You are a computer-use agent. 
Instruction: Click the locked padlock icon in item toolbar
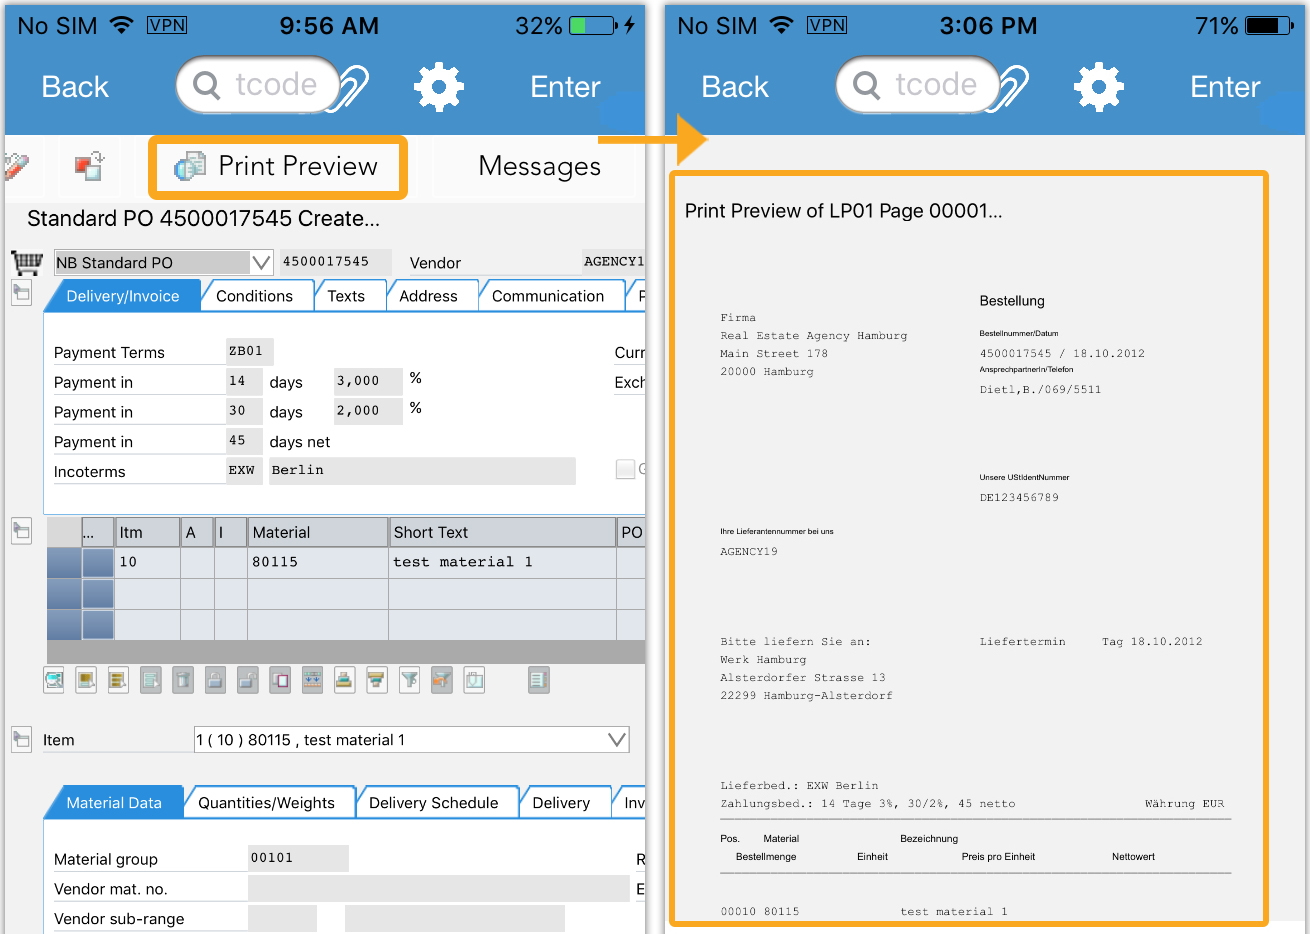215,681
